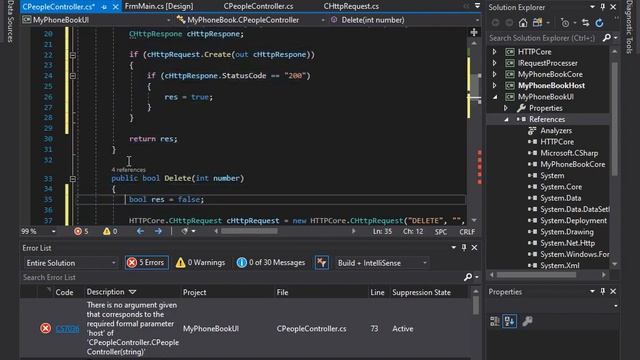640x360 pixels.
Task: Expand the HTTPCore project node
Action: point(494,52)
